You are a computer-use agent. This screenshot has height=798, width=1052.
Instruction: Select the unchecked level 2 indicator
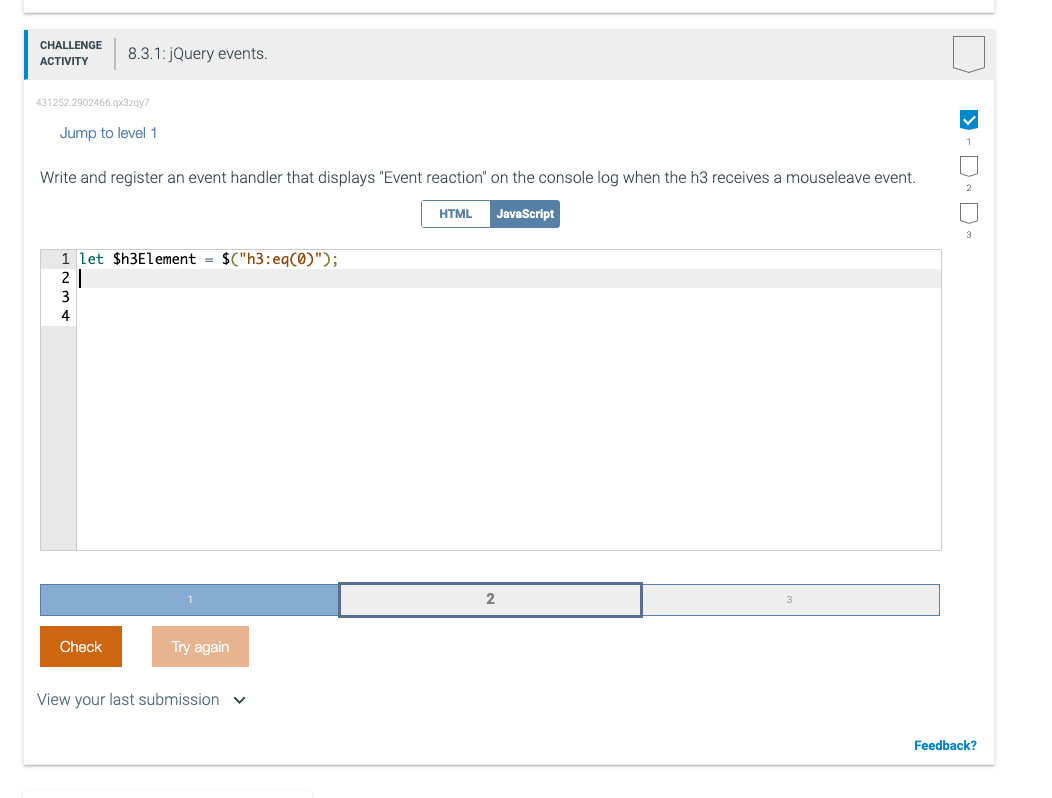pyautogui.click(x=968, y=166)
